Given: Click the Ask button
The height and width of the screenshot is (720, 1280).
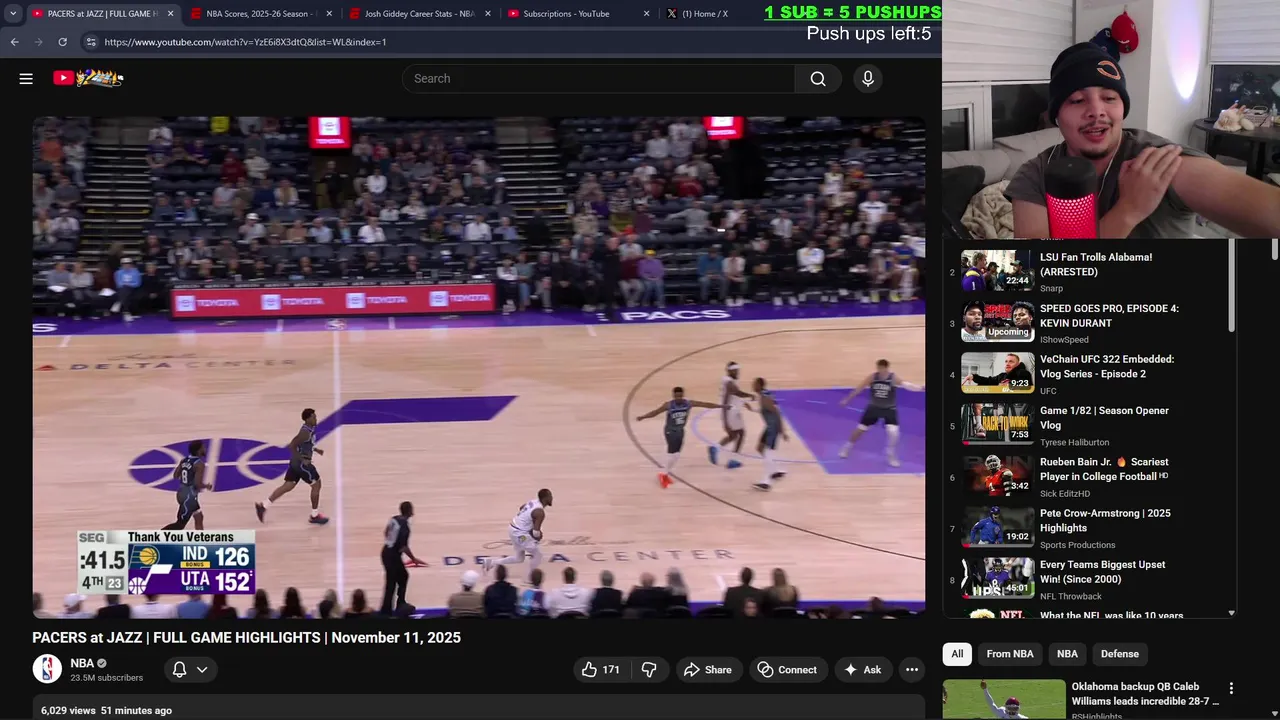Looking at the screenshot, I should pos(863,670).
